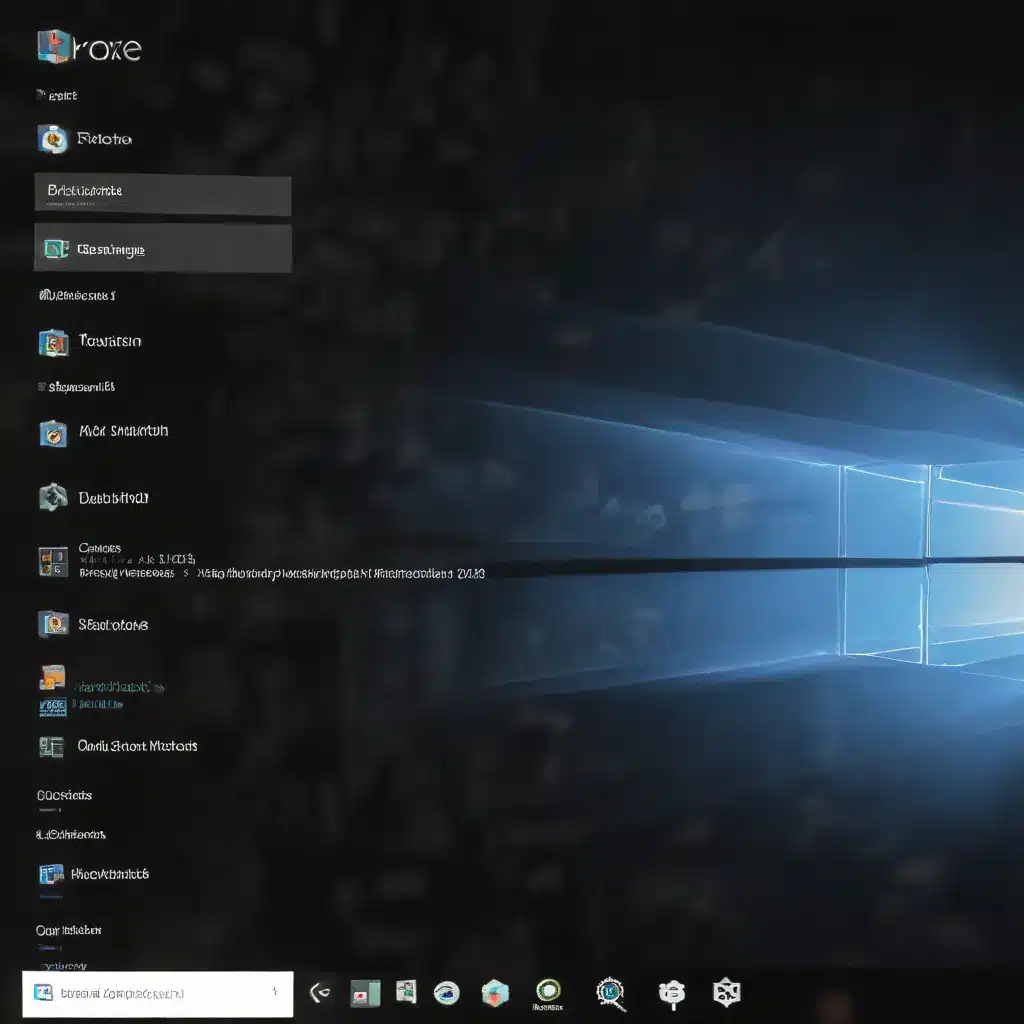Click the shield icon beside "Mer Snanutuh"
The image size is (1024, 1024).
click(x=53, y=434)
